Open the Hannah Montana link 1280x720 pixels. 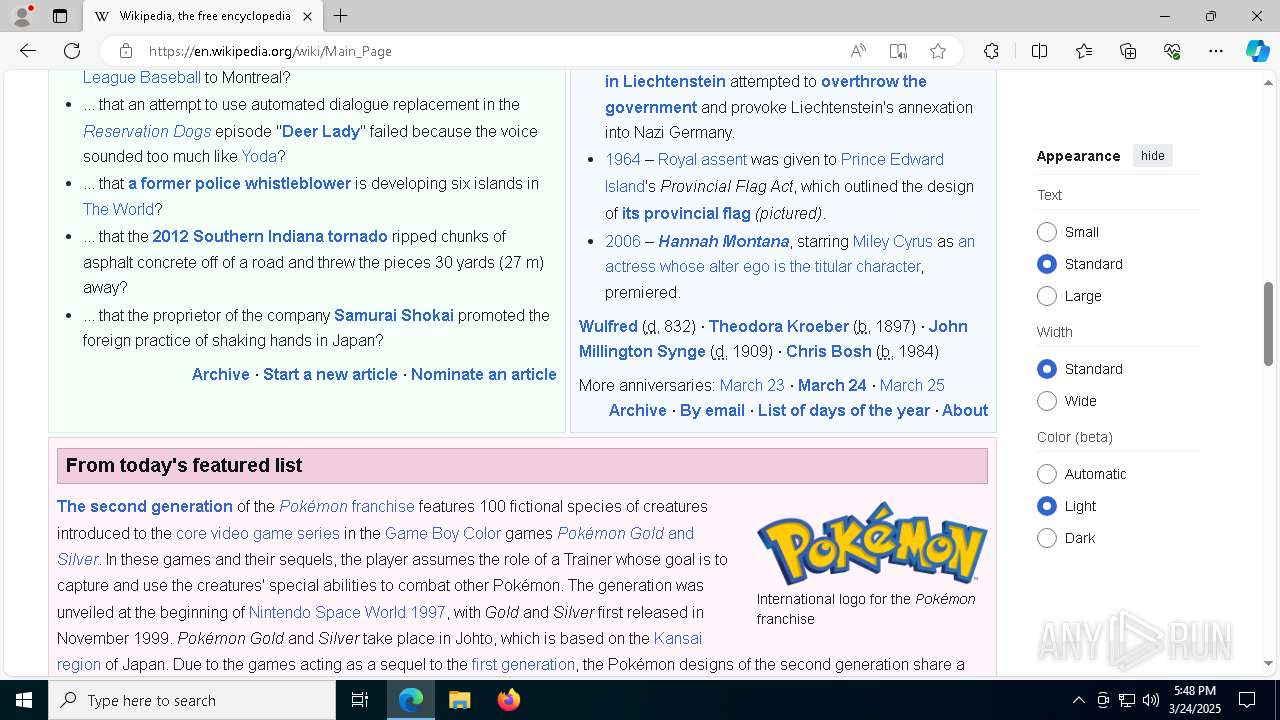724,241
